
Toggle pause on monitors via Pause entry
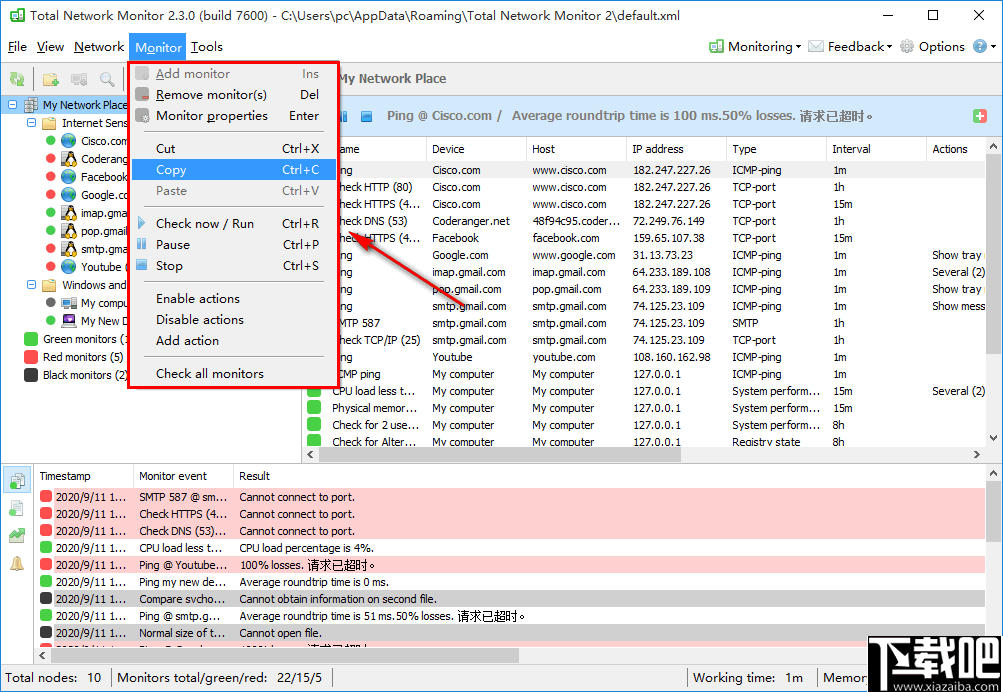172,244
